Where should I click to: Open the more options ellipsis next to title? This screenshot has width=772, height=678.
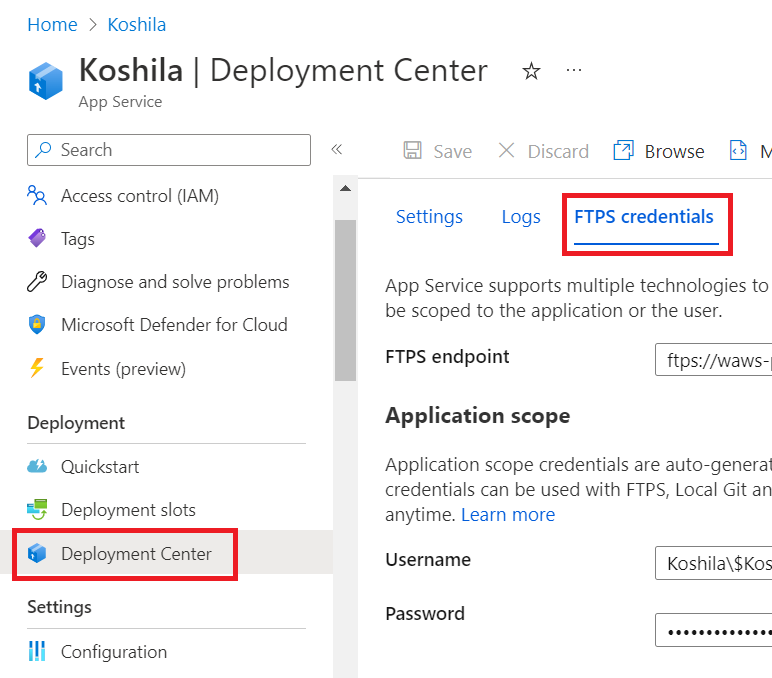574,70
